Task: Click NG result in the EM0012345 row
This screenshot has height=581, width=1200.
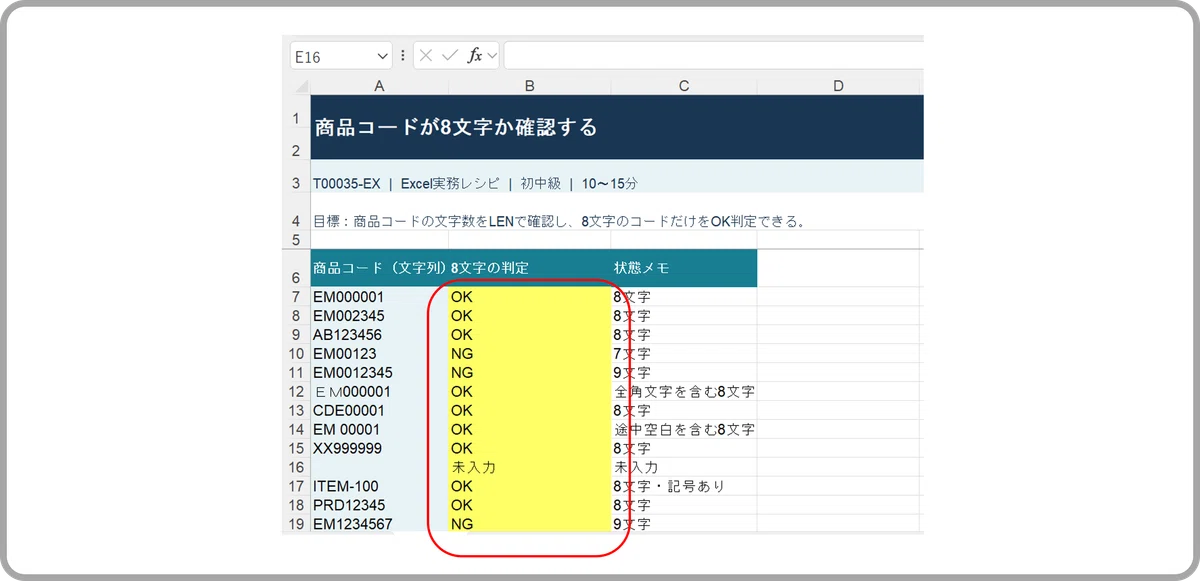Action: point(529,372)
